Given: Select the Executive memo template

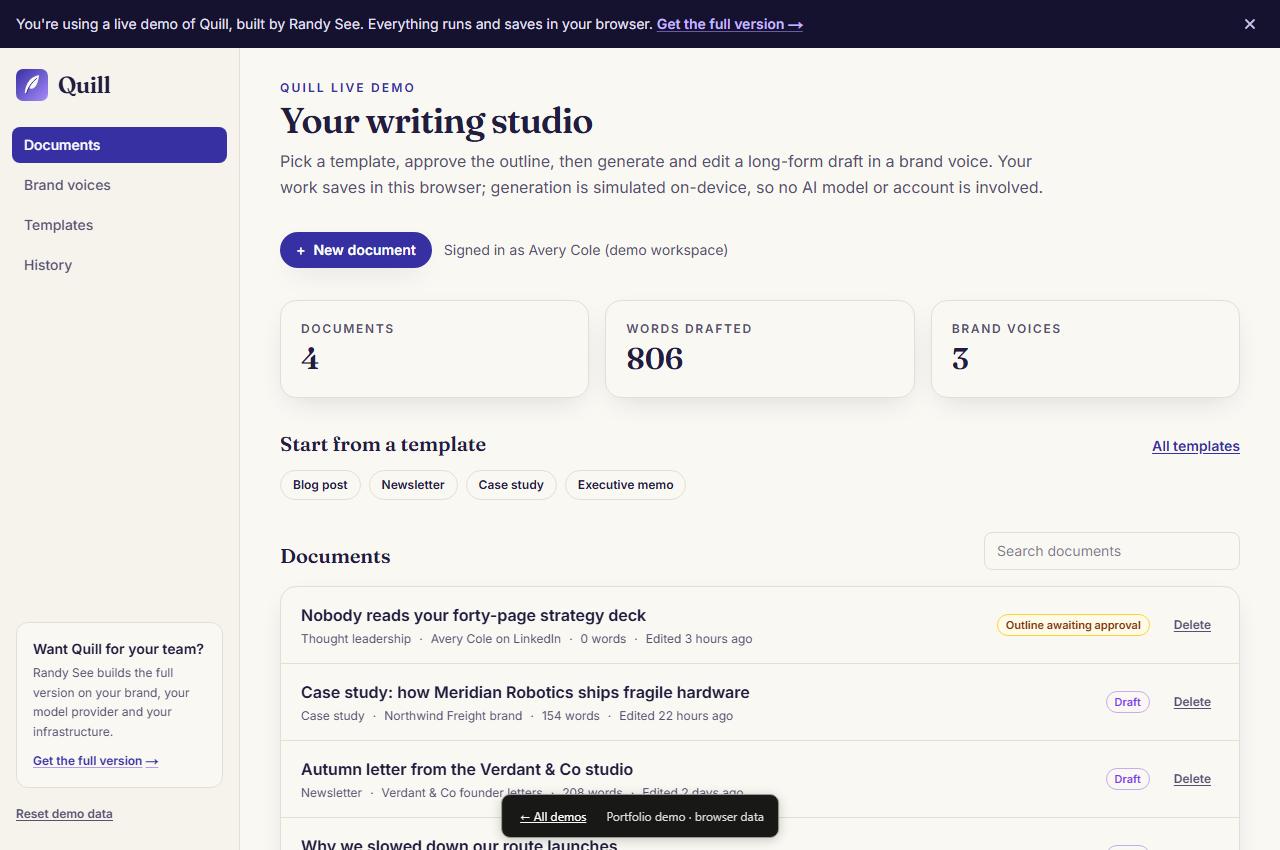Looking at the screenshot, I should (625, 485).
